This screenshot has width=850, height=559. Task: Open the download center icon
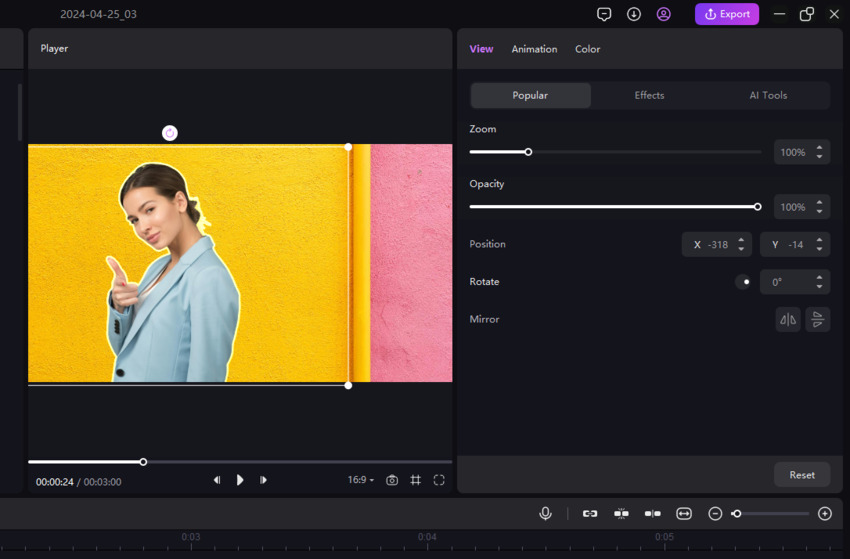pyautogui.click(x=634, y=14)
